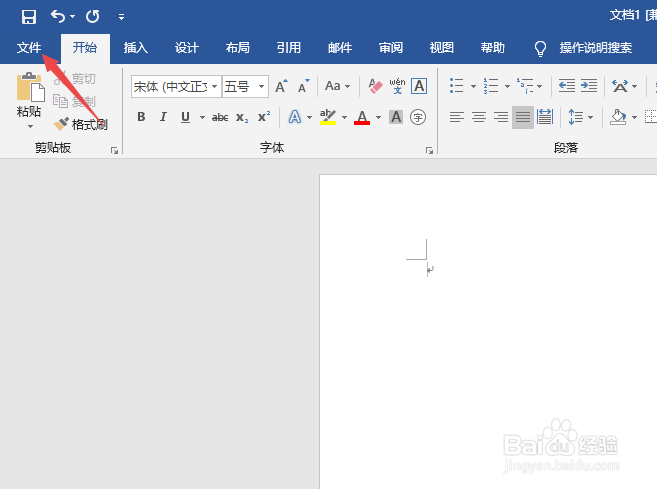The height and width of the screenshot is (489, 657).
Task: Open the 字体 dialog launcher
Action: (x=429, y=150)
